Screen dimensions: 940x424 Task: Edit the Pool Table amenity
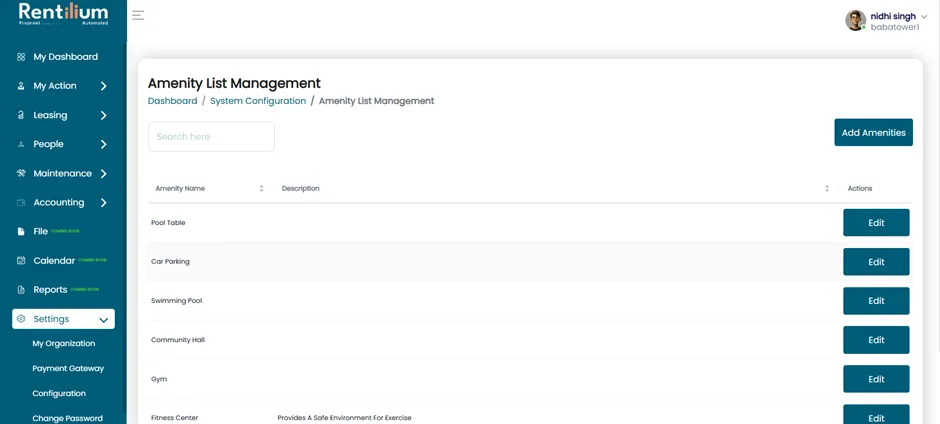876,222
